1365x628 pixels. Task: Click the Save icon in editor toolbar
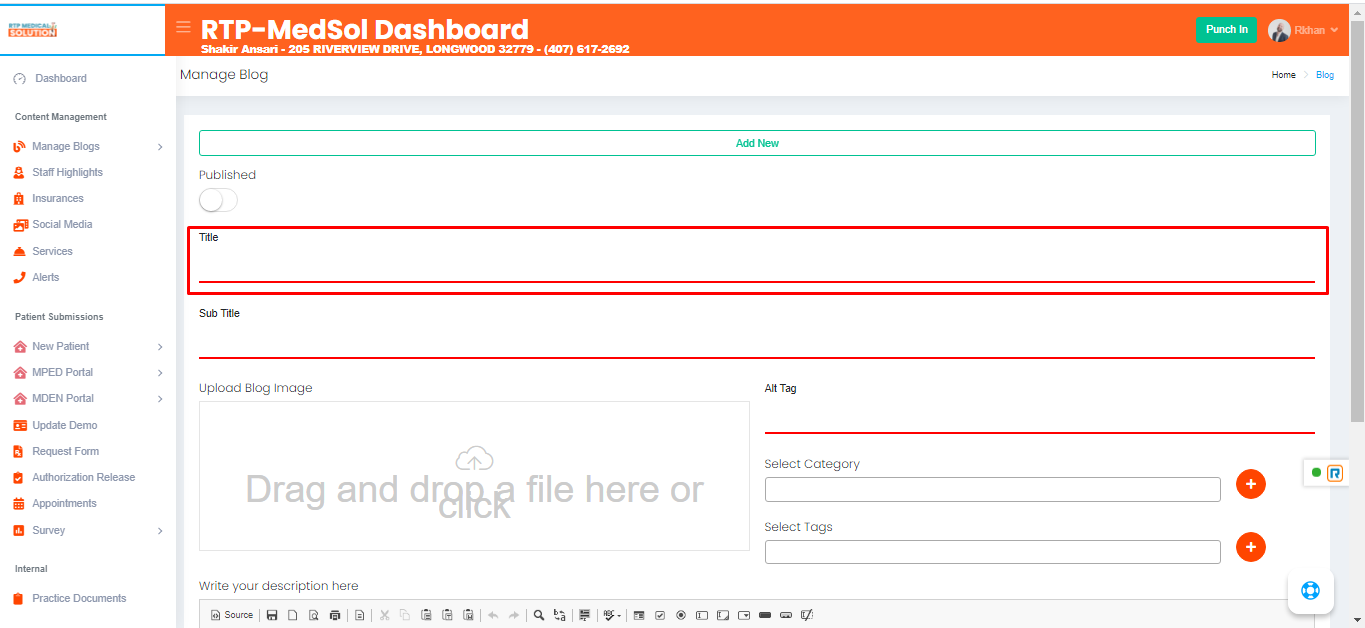click(272, 615)
